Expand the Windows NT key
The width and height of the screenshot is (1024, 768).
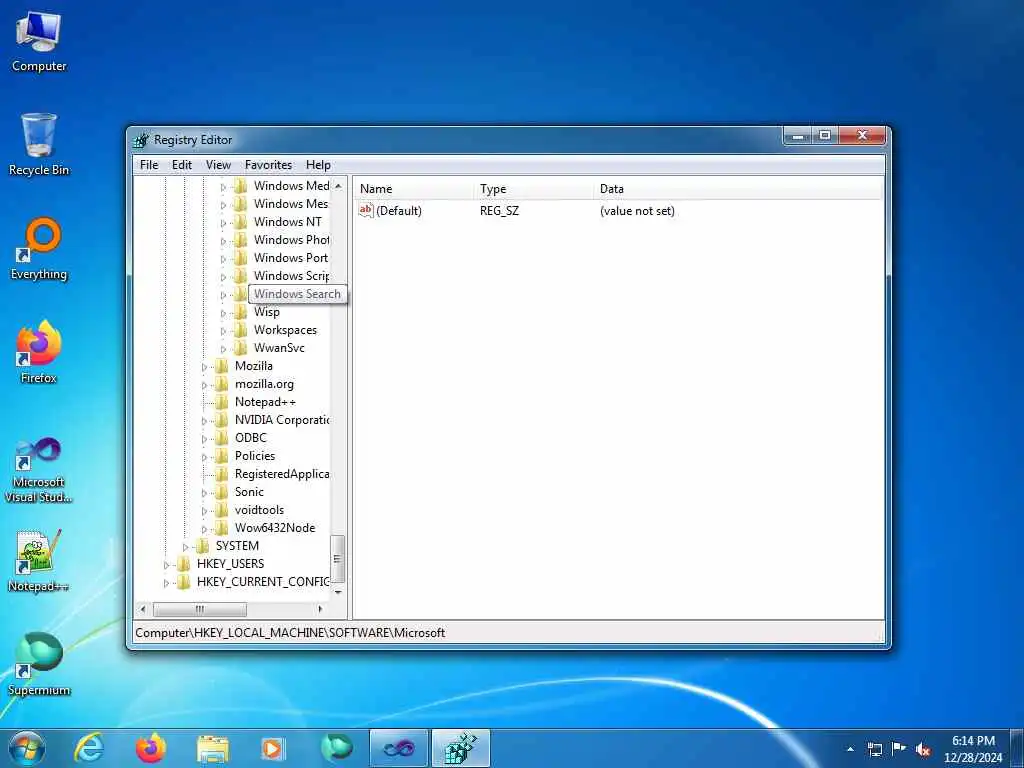[x=223, y=223]
